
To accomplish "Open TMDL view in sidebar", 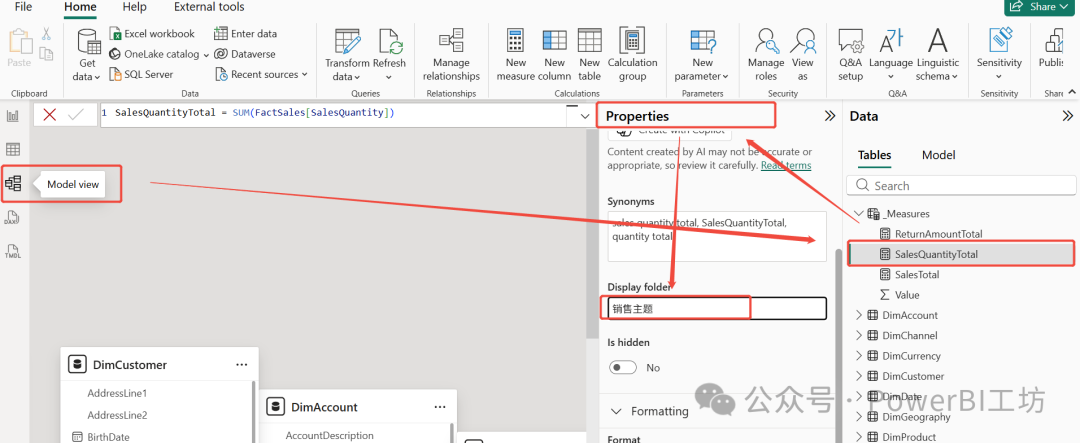I will (12, 251).
